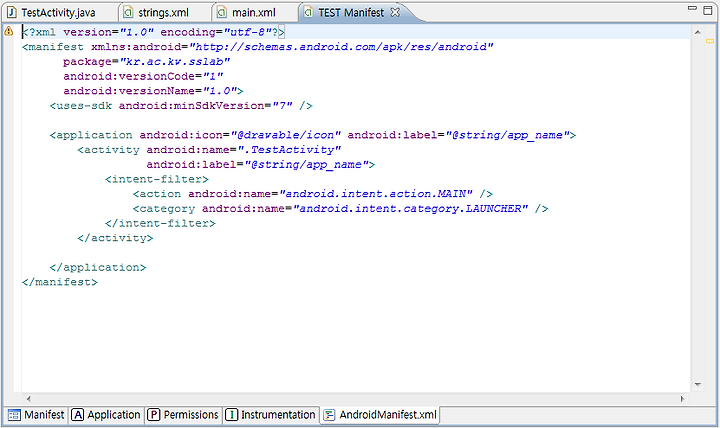Screen dimensions: 720x428
Task: Click the action.MAIN value text
Action: pyautogui.click(x=376, y=194)
